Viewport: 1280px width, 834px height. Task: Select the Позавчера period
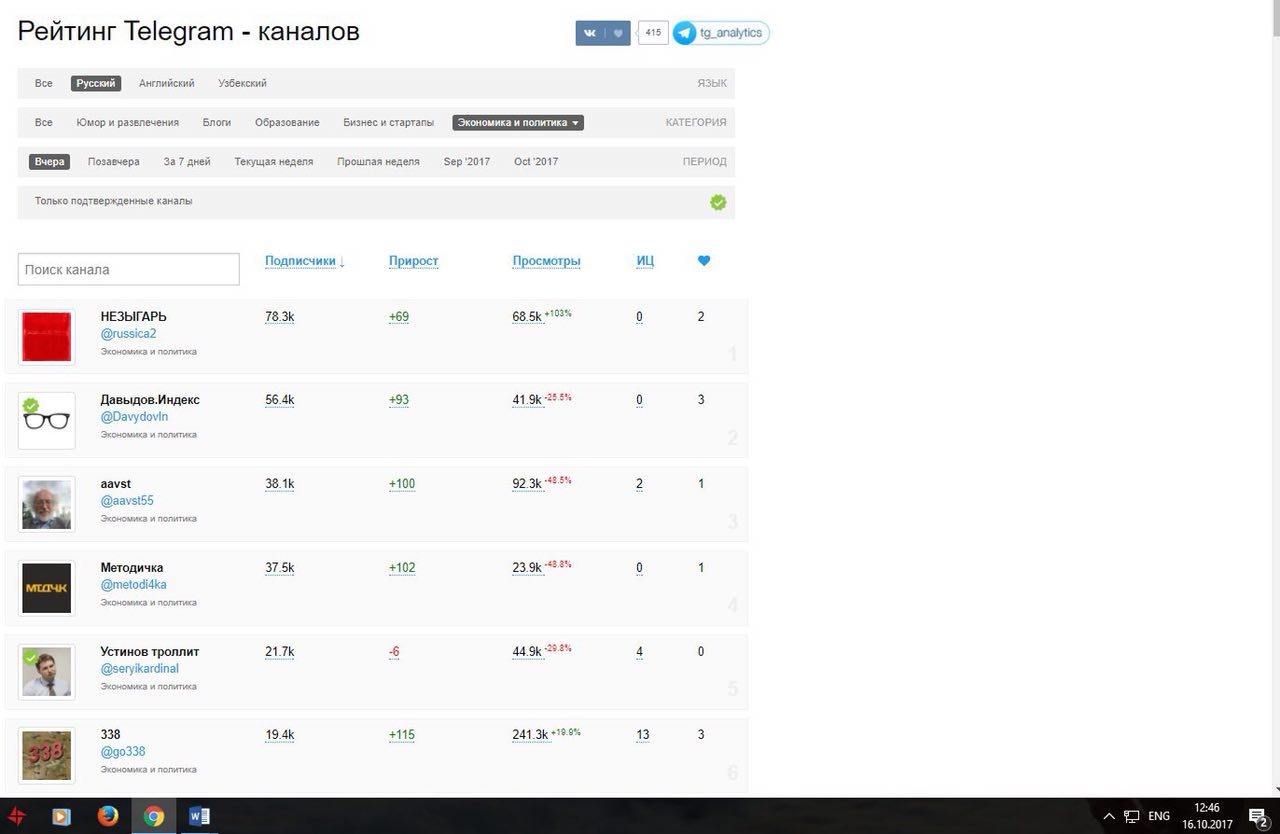pyautogui.click(x=114, y=161)
